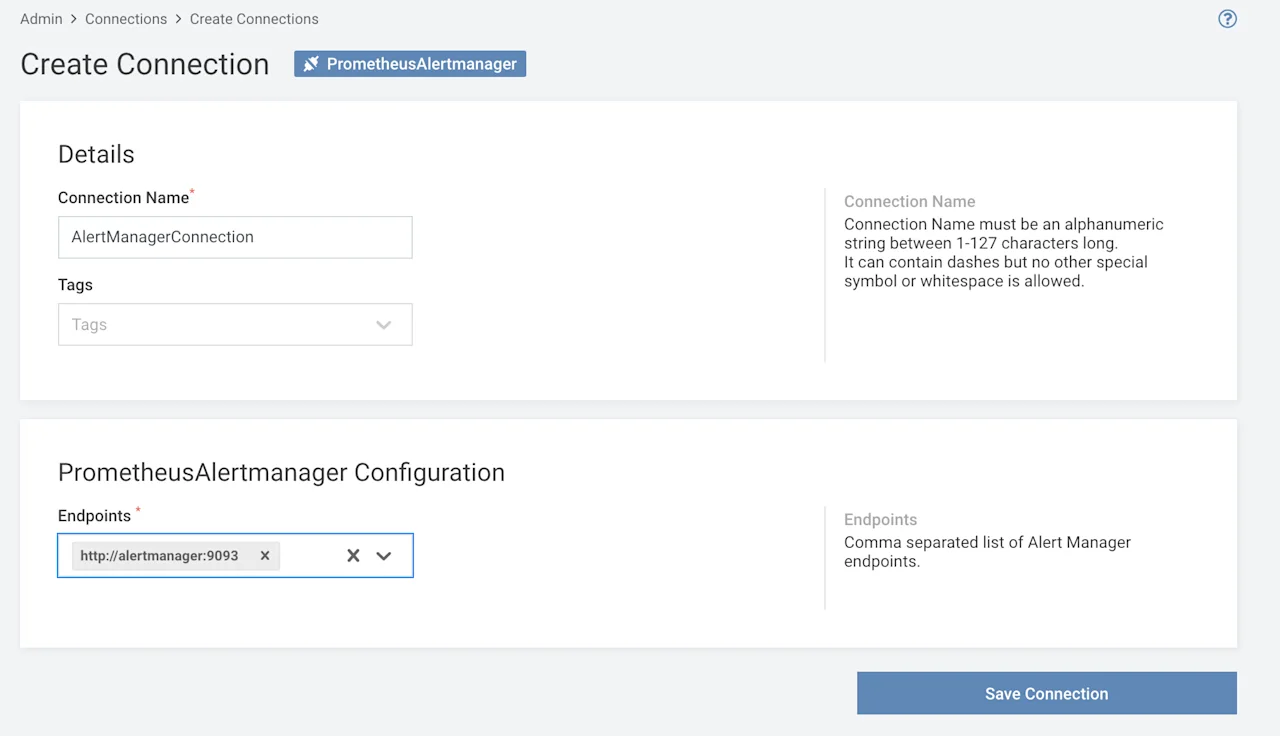Viewport: 1280px width, 736px height.
Task: Click the Endpoints helper text heading
Action: pos(880,519)
